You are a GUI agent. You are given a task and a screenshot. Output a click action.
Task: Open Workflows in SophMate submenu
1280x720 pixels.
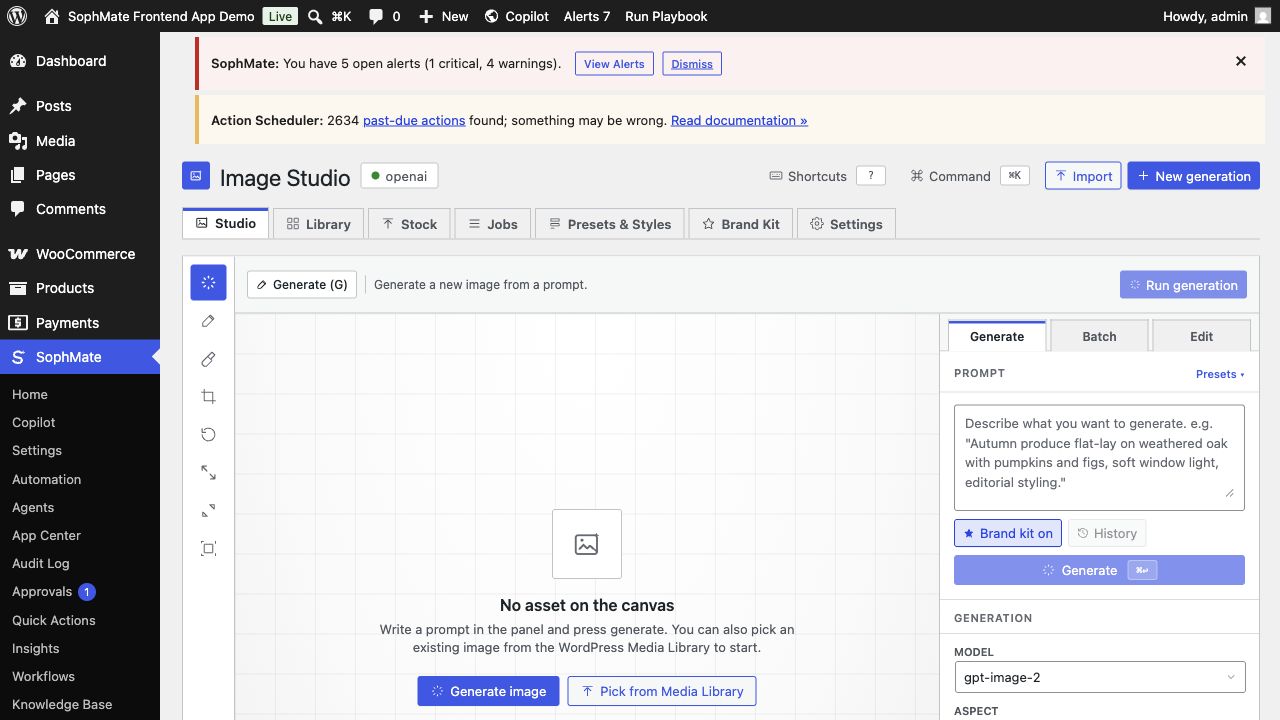pos(80,676)
